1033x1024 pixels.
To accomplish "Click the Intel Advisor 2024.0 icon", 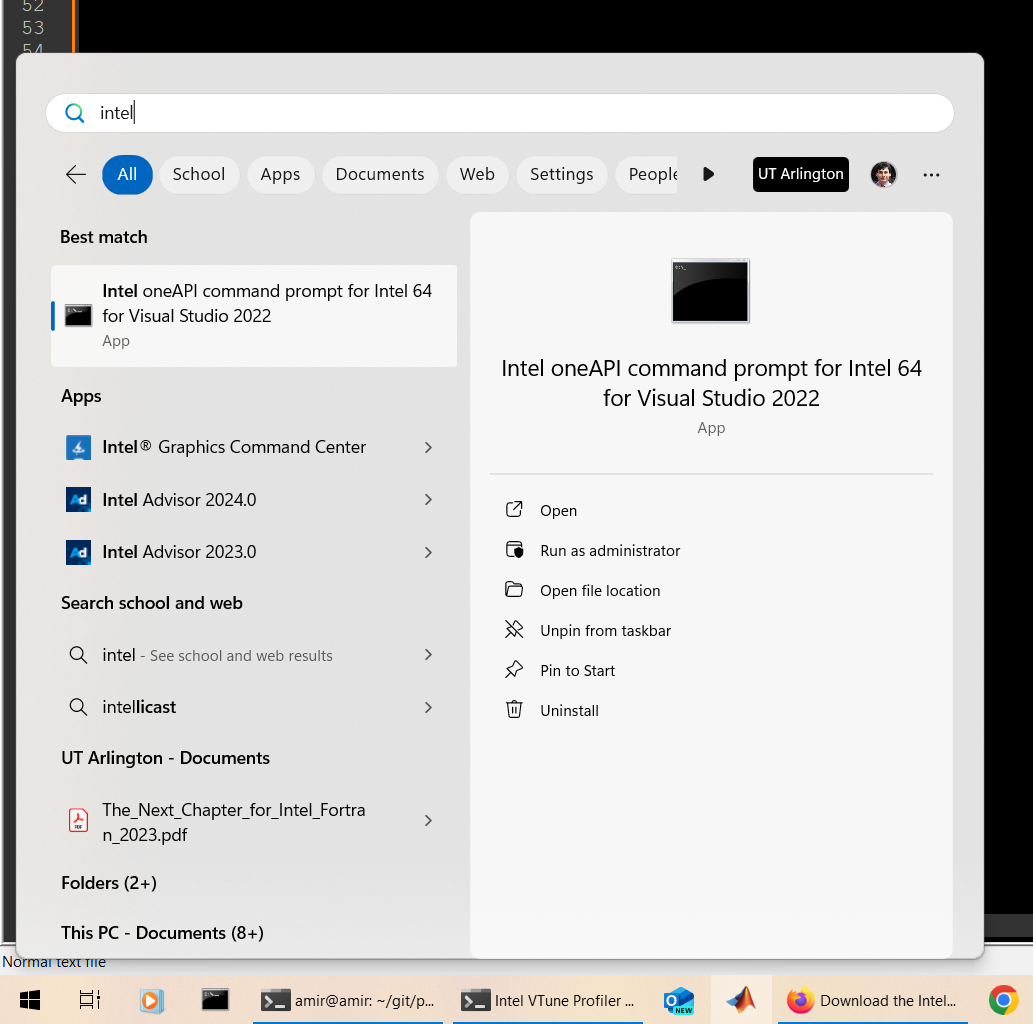I will [78, 500].
